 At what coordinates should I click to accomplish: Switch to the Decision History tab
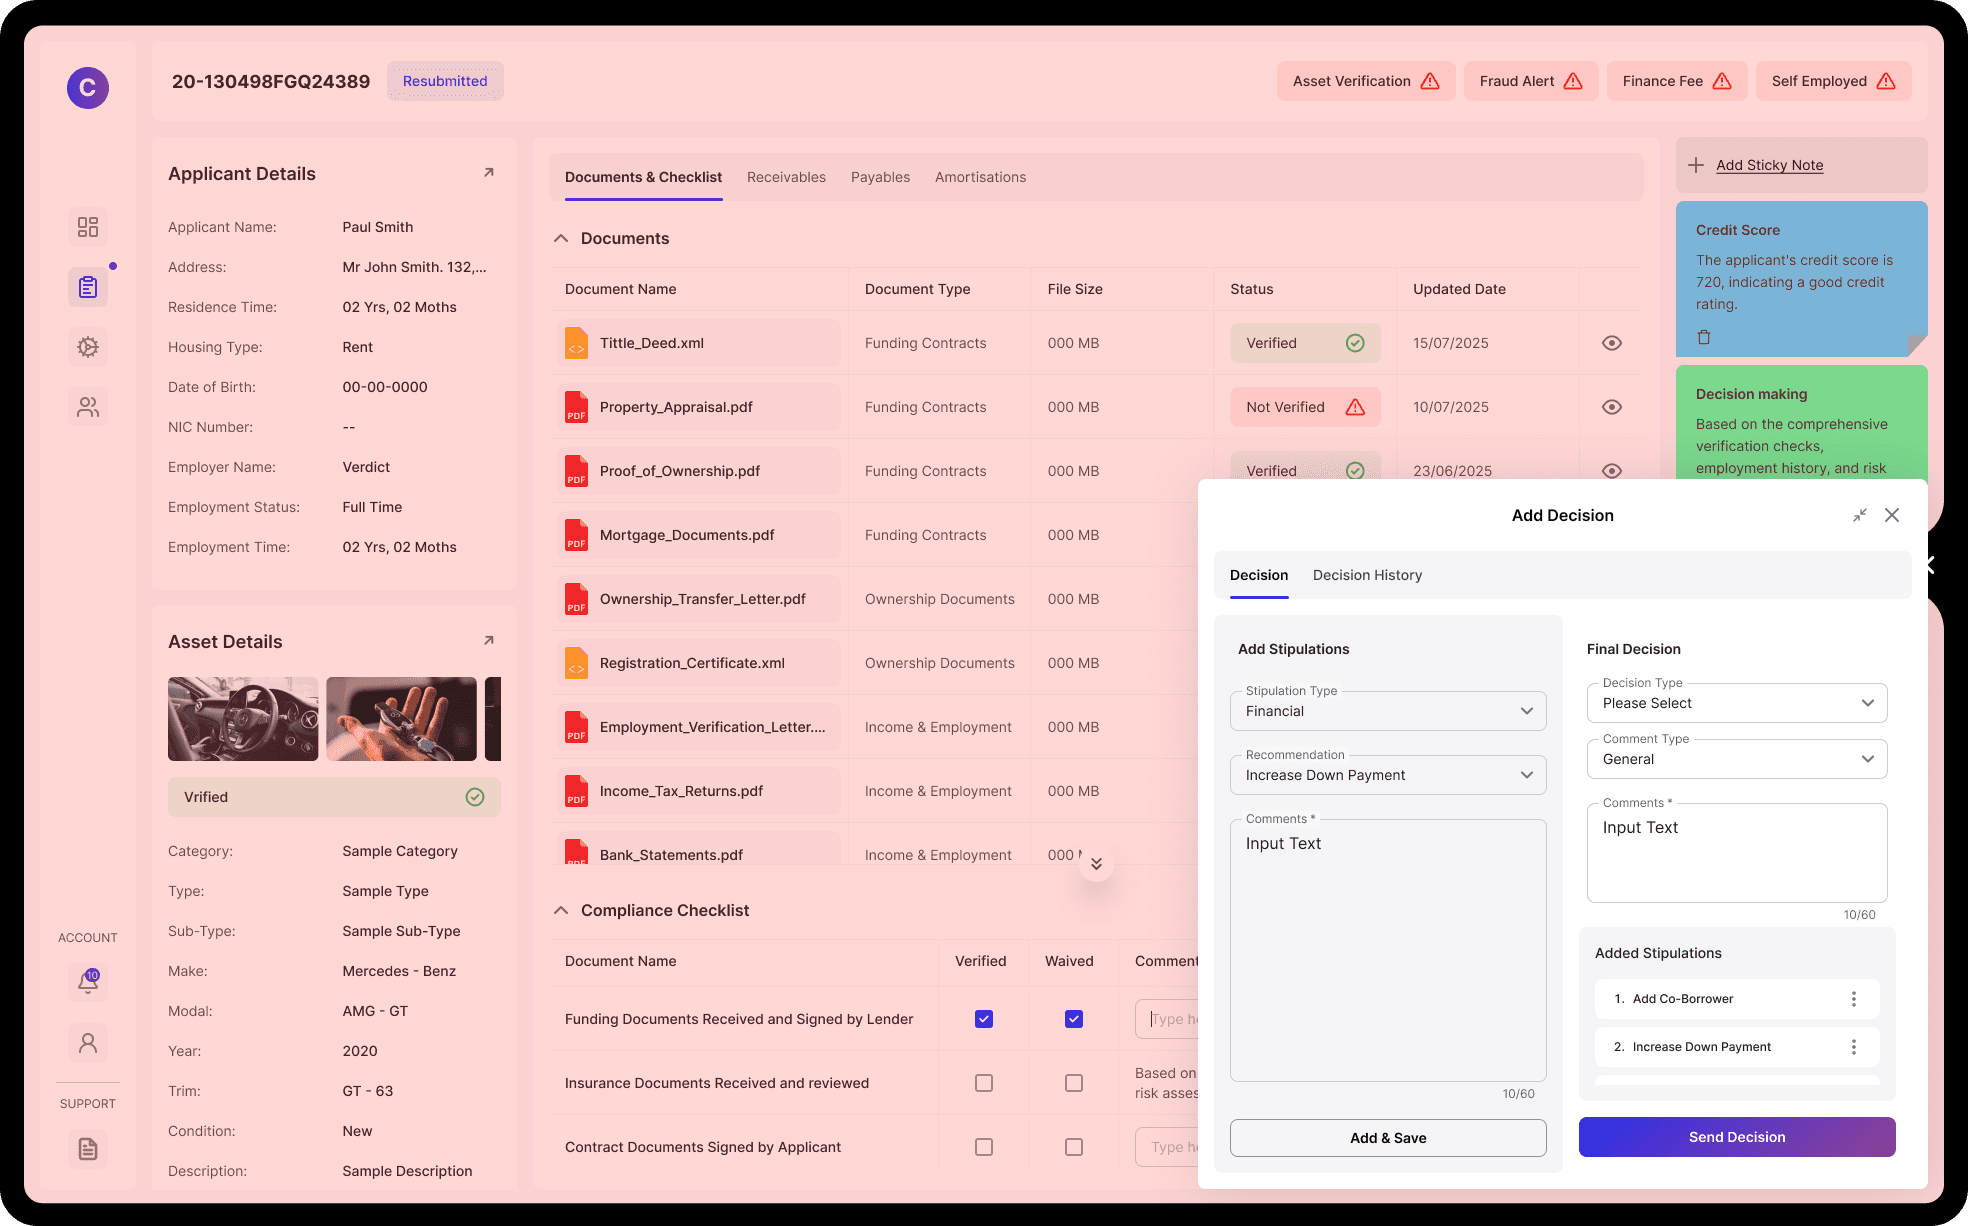pyautogui.click(x=1367, y=575)
